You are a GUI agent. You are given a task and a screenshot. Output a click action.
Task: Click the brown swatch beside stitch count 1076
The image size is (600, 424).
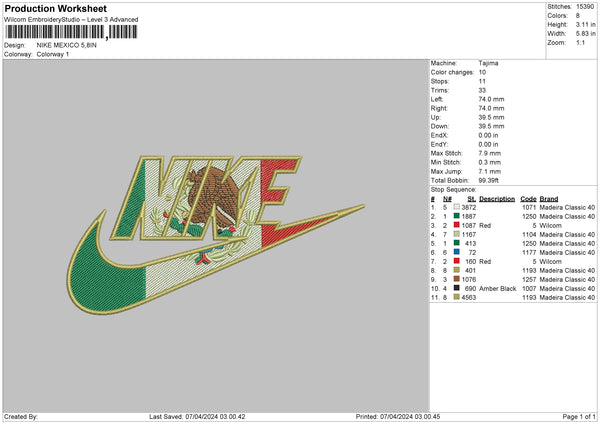point(457,279)
